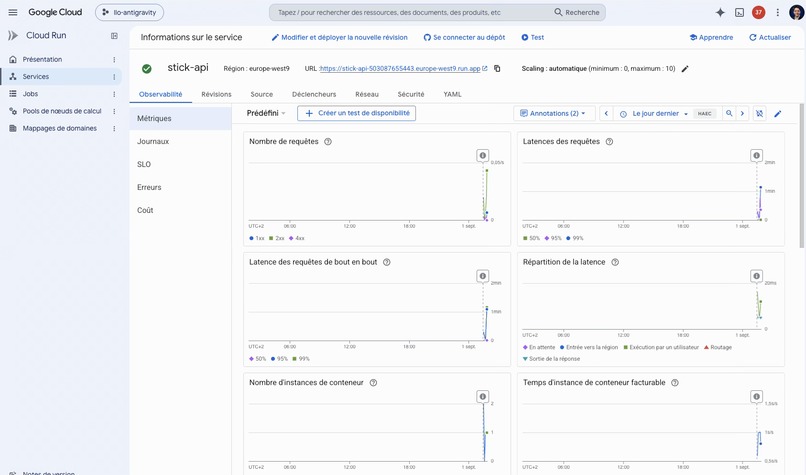Image resolution: width=806 pixels, height=475 pixels.
Task: Open Gemini AI assistant sparkle icon
Action: [720, 12]
